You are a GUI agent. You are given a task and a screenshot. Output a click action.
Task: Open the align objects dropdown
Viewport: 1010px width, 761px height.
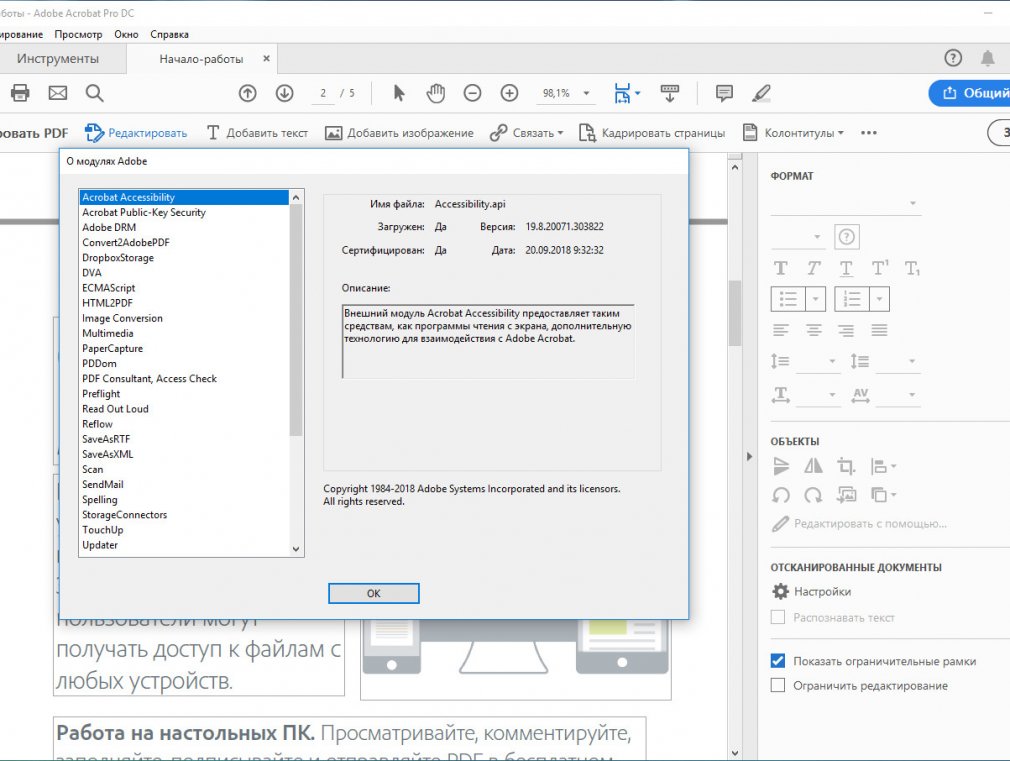pos(883,465)
